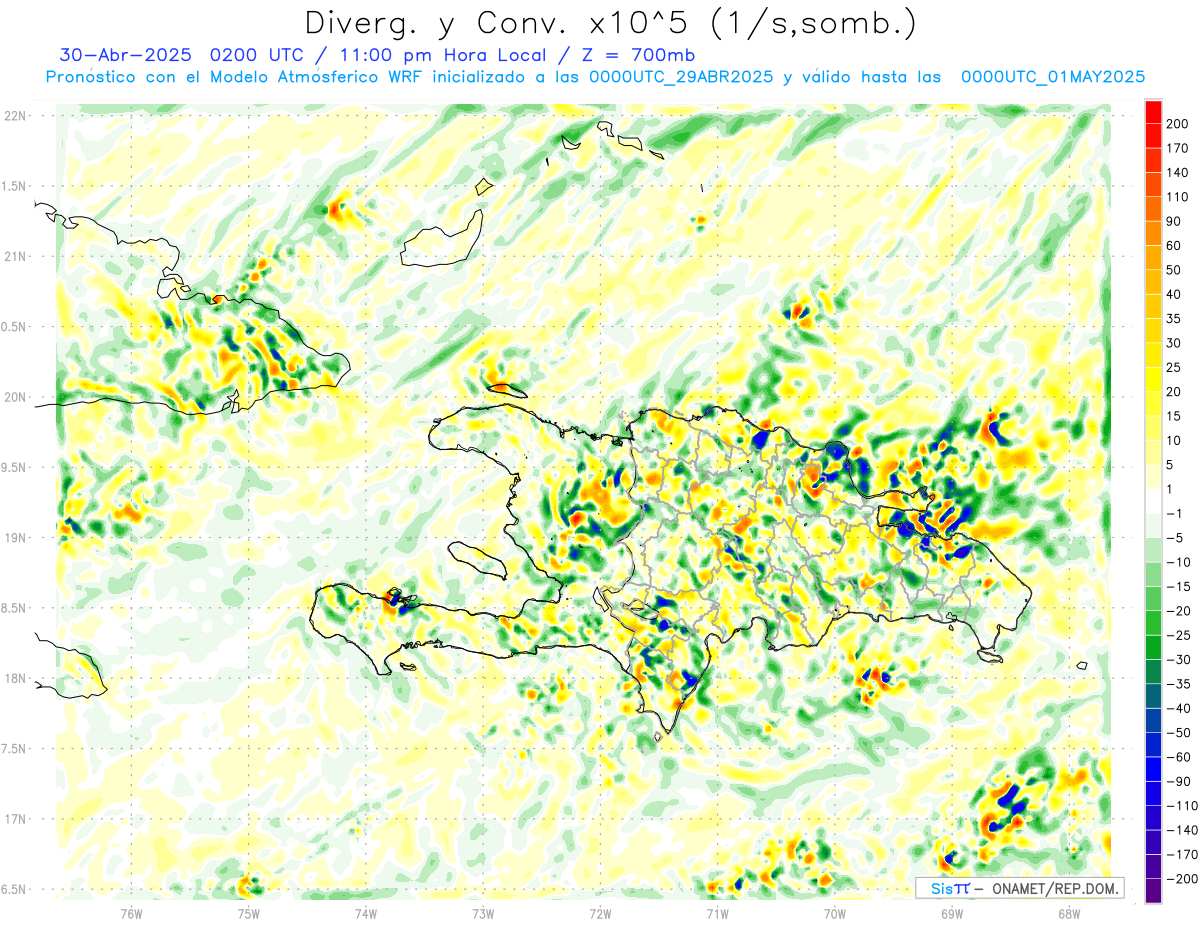Image resolution: width=1200 pixels, height=927 pixels.
Task: Click the positive '5' color scale value
Action: (1171, 465)
